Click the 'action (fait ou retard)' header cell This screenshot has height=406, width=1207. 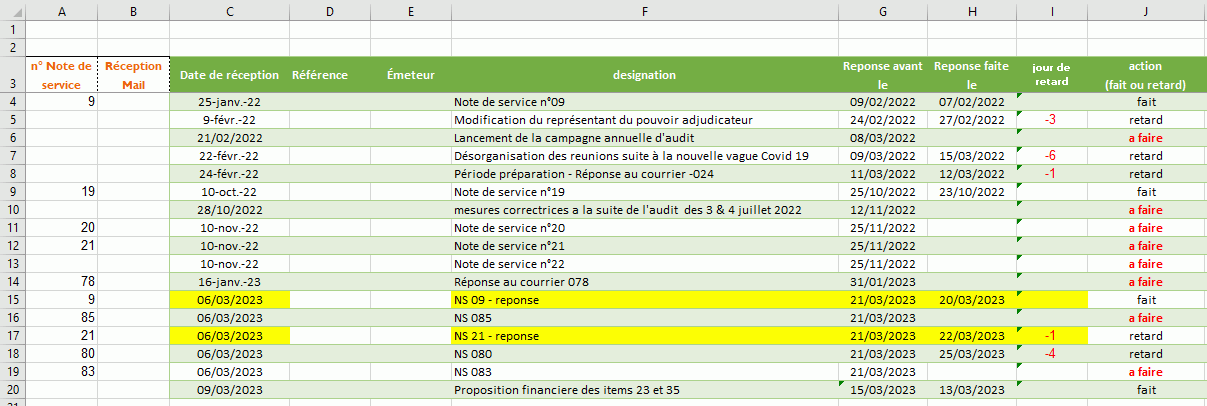(x=1145, y=75)
